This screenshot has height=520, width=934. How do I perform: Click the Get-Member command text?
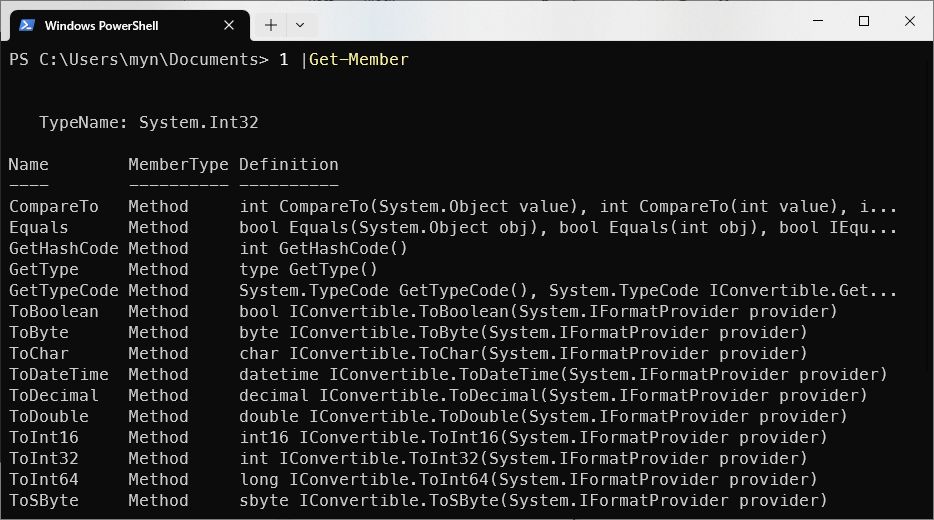(x=359, y=60)
